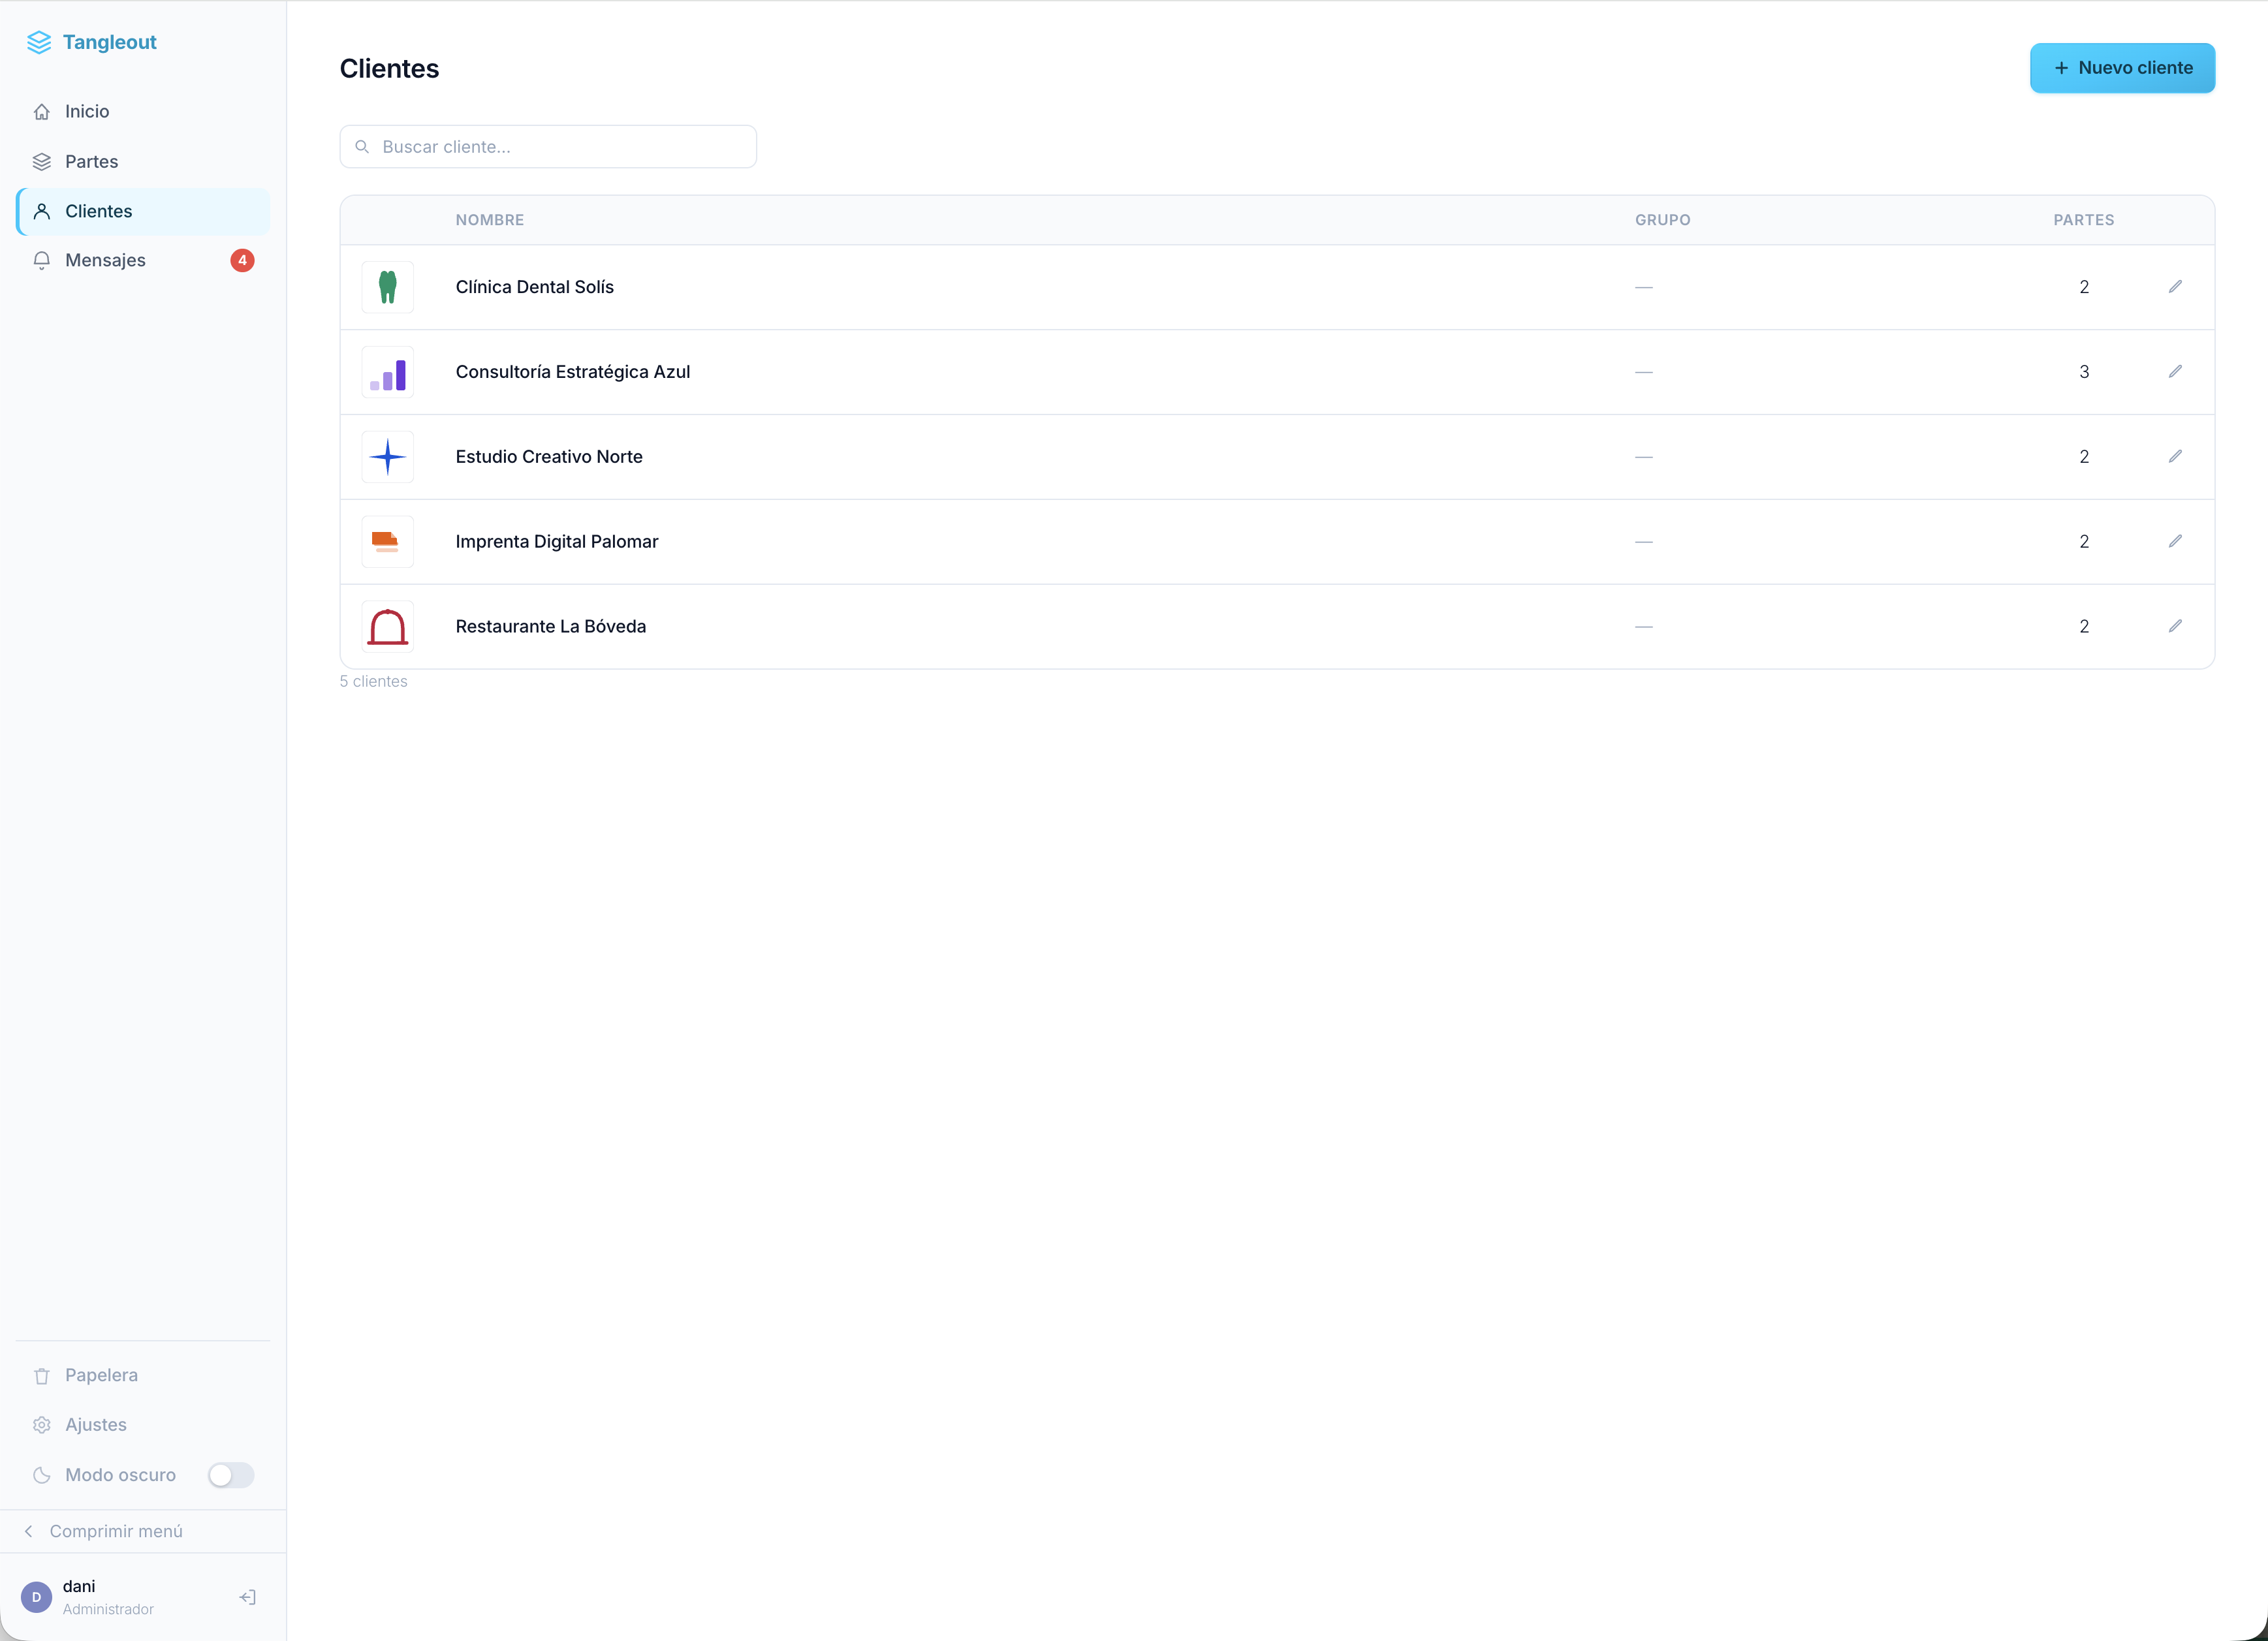Click the Tangleout logo icon
Viewport: 2268px width, 1641px height.
point(39,42)
